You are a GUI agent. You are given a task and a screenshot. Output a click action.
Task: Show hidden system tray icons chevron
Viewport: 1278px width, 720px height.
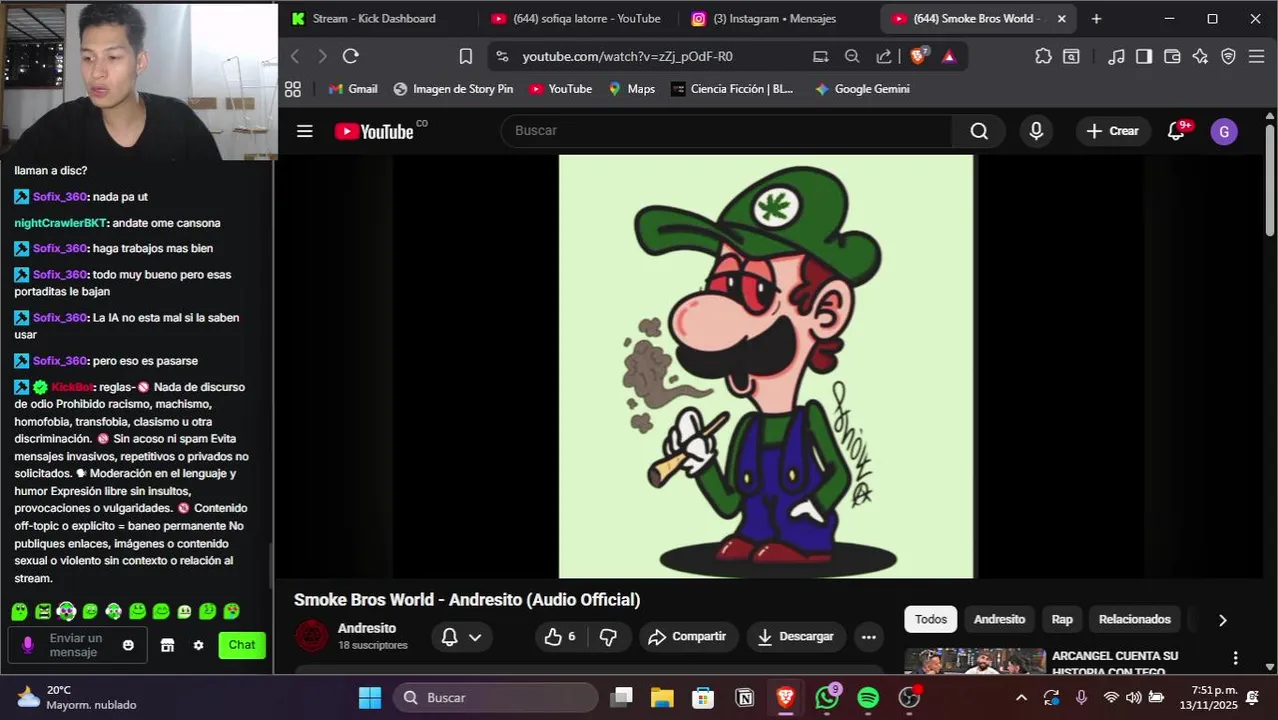coord(1021,698)
